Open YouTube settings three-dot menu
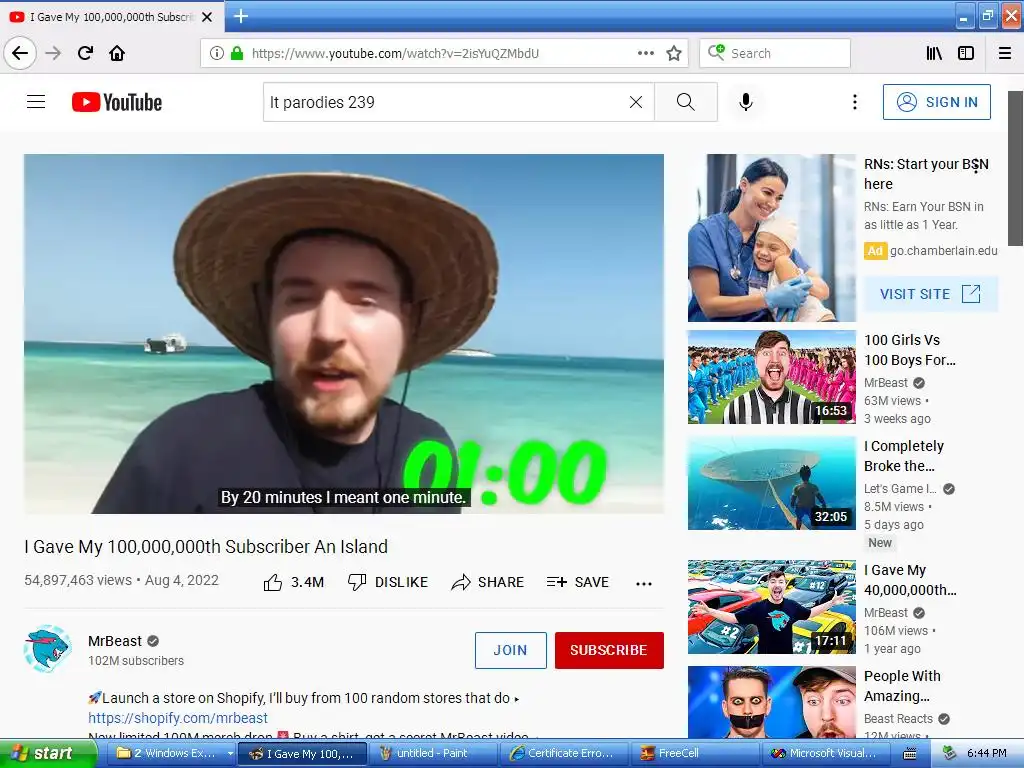This screenshot has width=1024, height=768. click(x=854, y=102)
